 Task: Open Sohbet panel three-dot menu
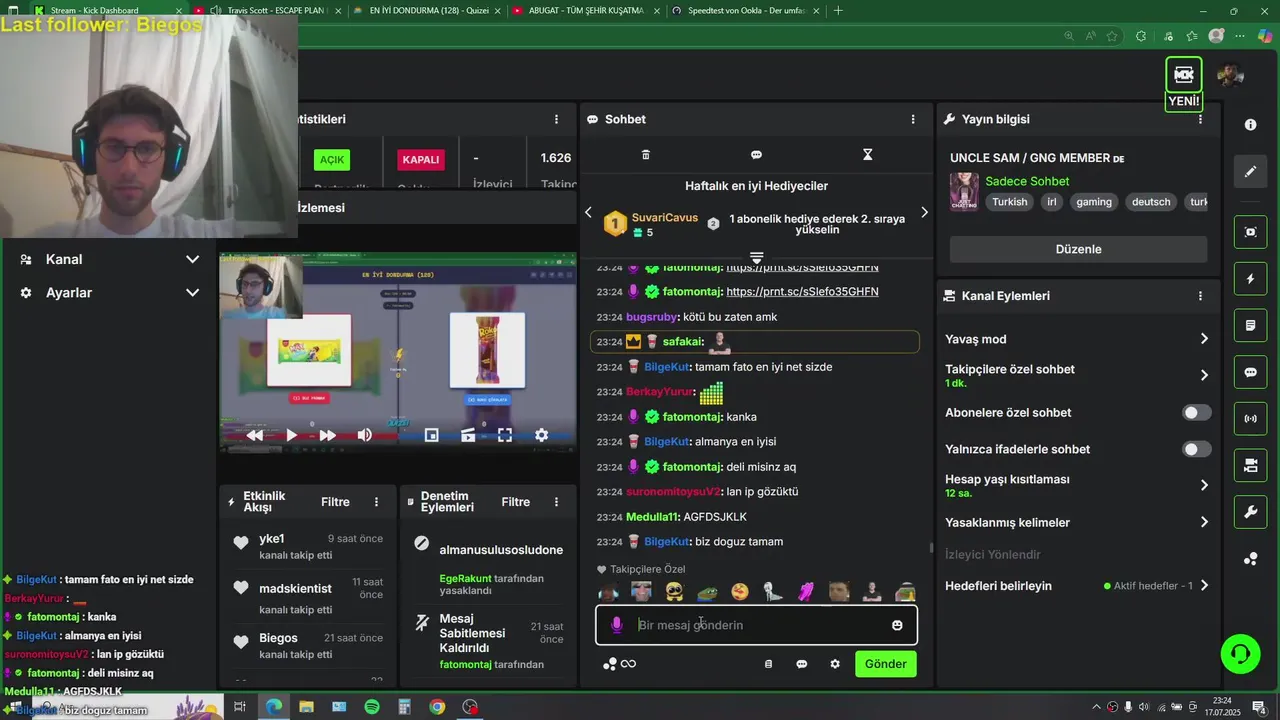(912, 119)
